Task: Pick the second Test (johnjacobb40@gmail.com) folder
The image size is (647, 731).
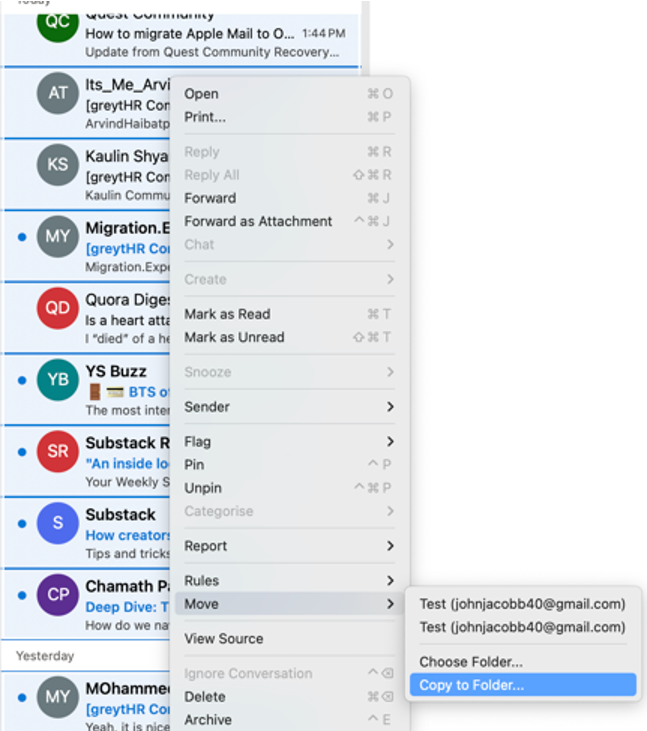Action: coord(523,627)
